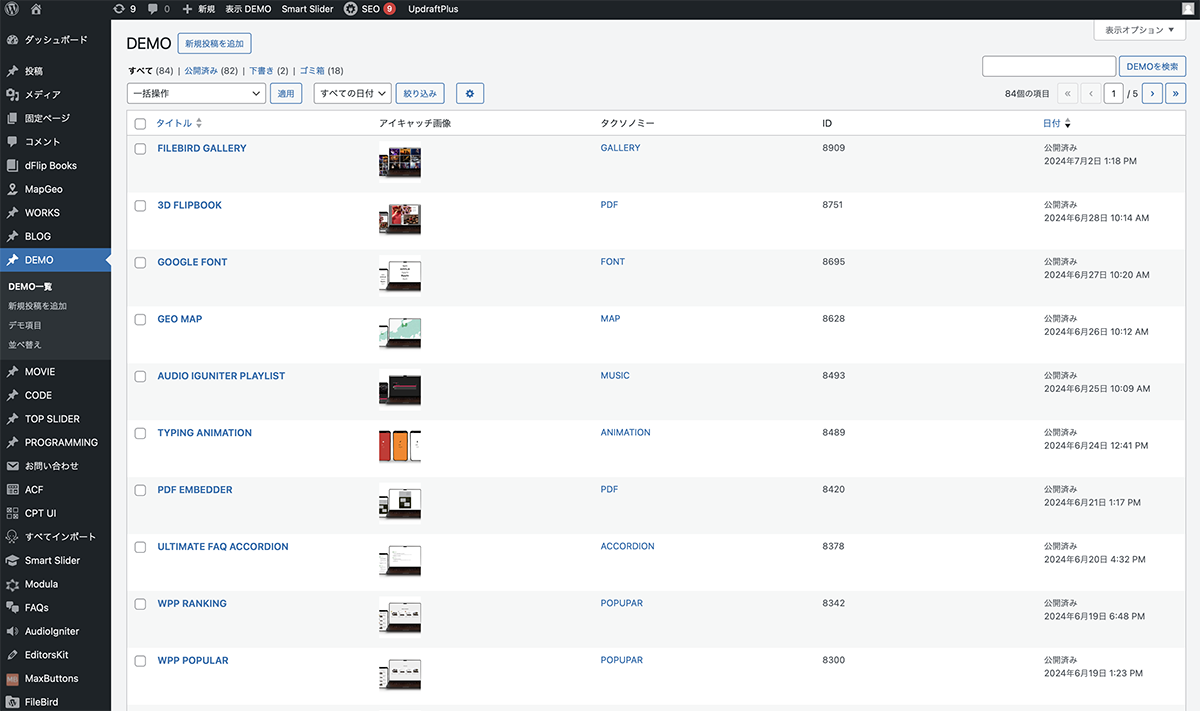The height and width of the screenshot is (711, 1200).
Task: Expand the 表示オプション screen options panel
Action: (1139, 30)
